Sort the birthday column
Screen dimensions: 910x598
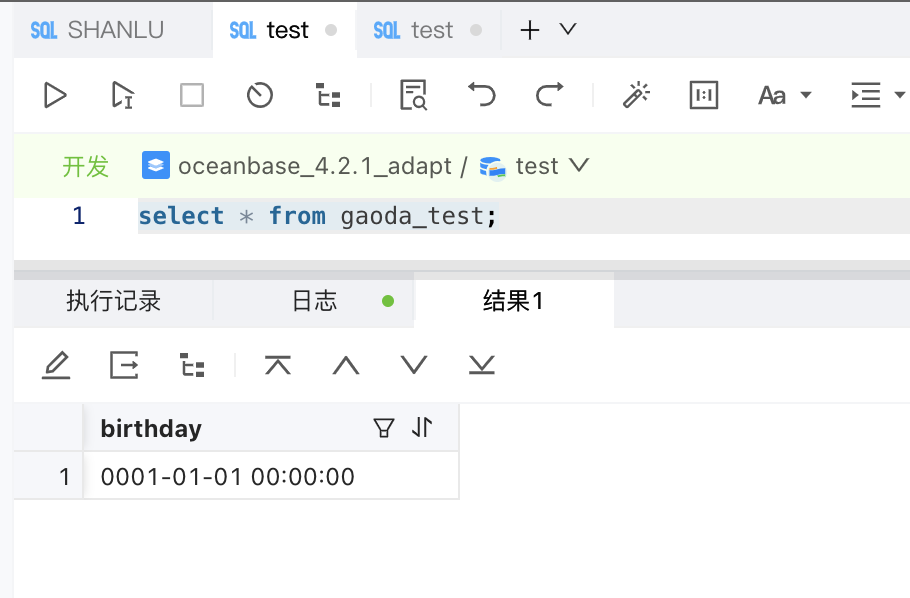(x=421, y=427)
